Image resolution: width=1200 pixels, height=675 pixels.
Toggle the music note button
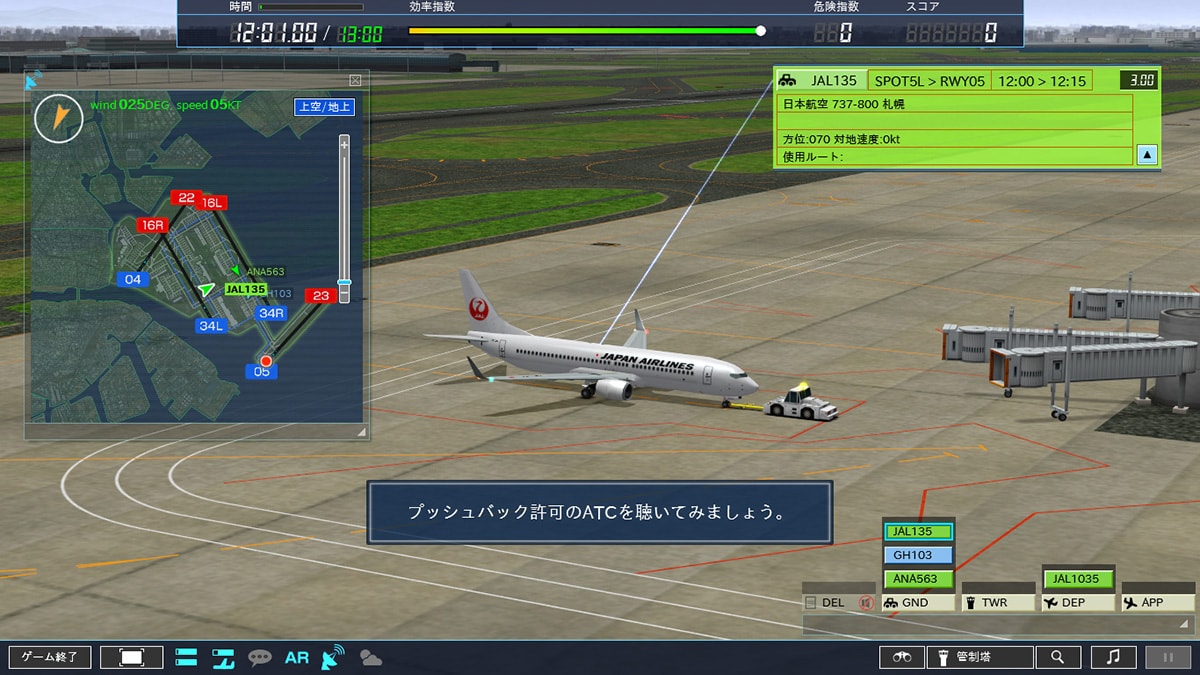pyautogui.click(x=1113, y=657)
